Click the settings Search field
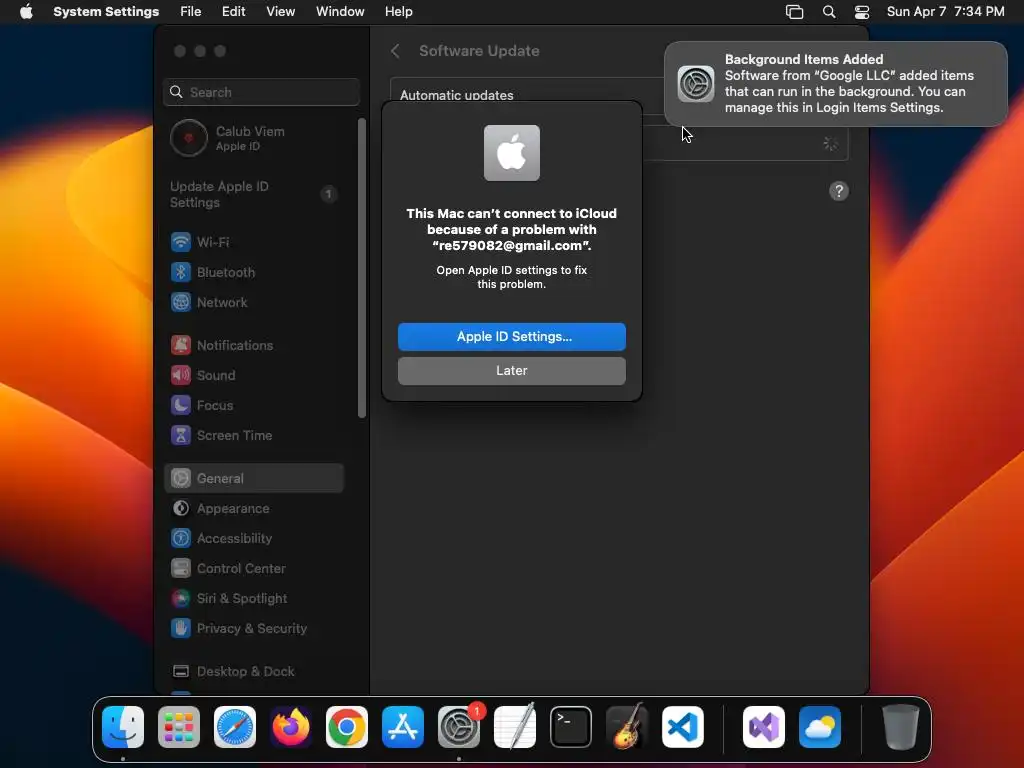Screen dimensions: 1024x768 point(261,92)
